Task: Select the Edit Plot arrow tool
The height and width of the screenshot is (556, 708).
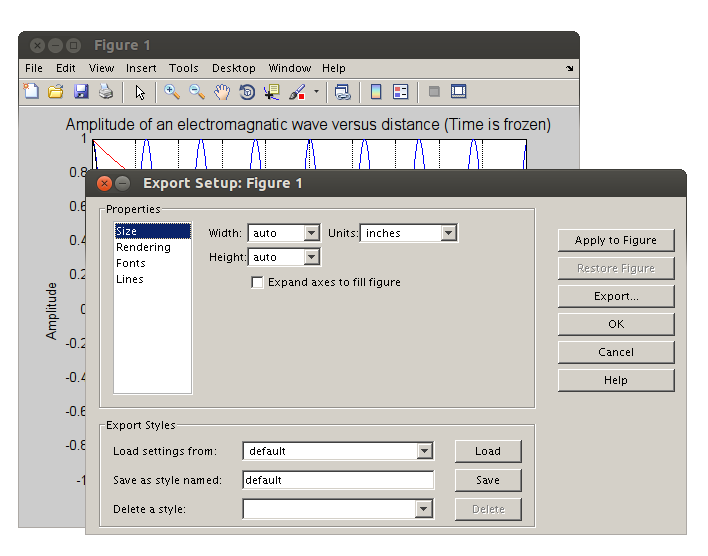Action: (x=140, y=93)
